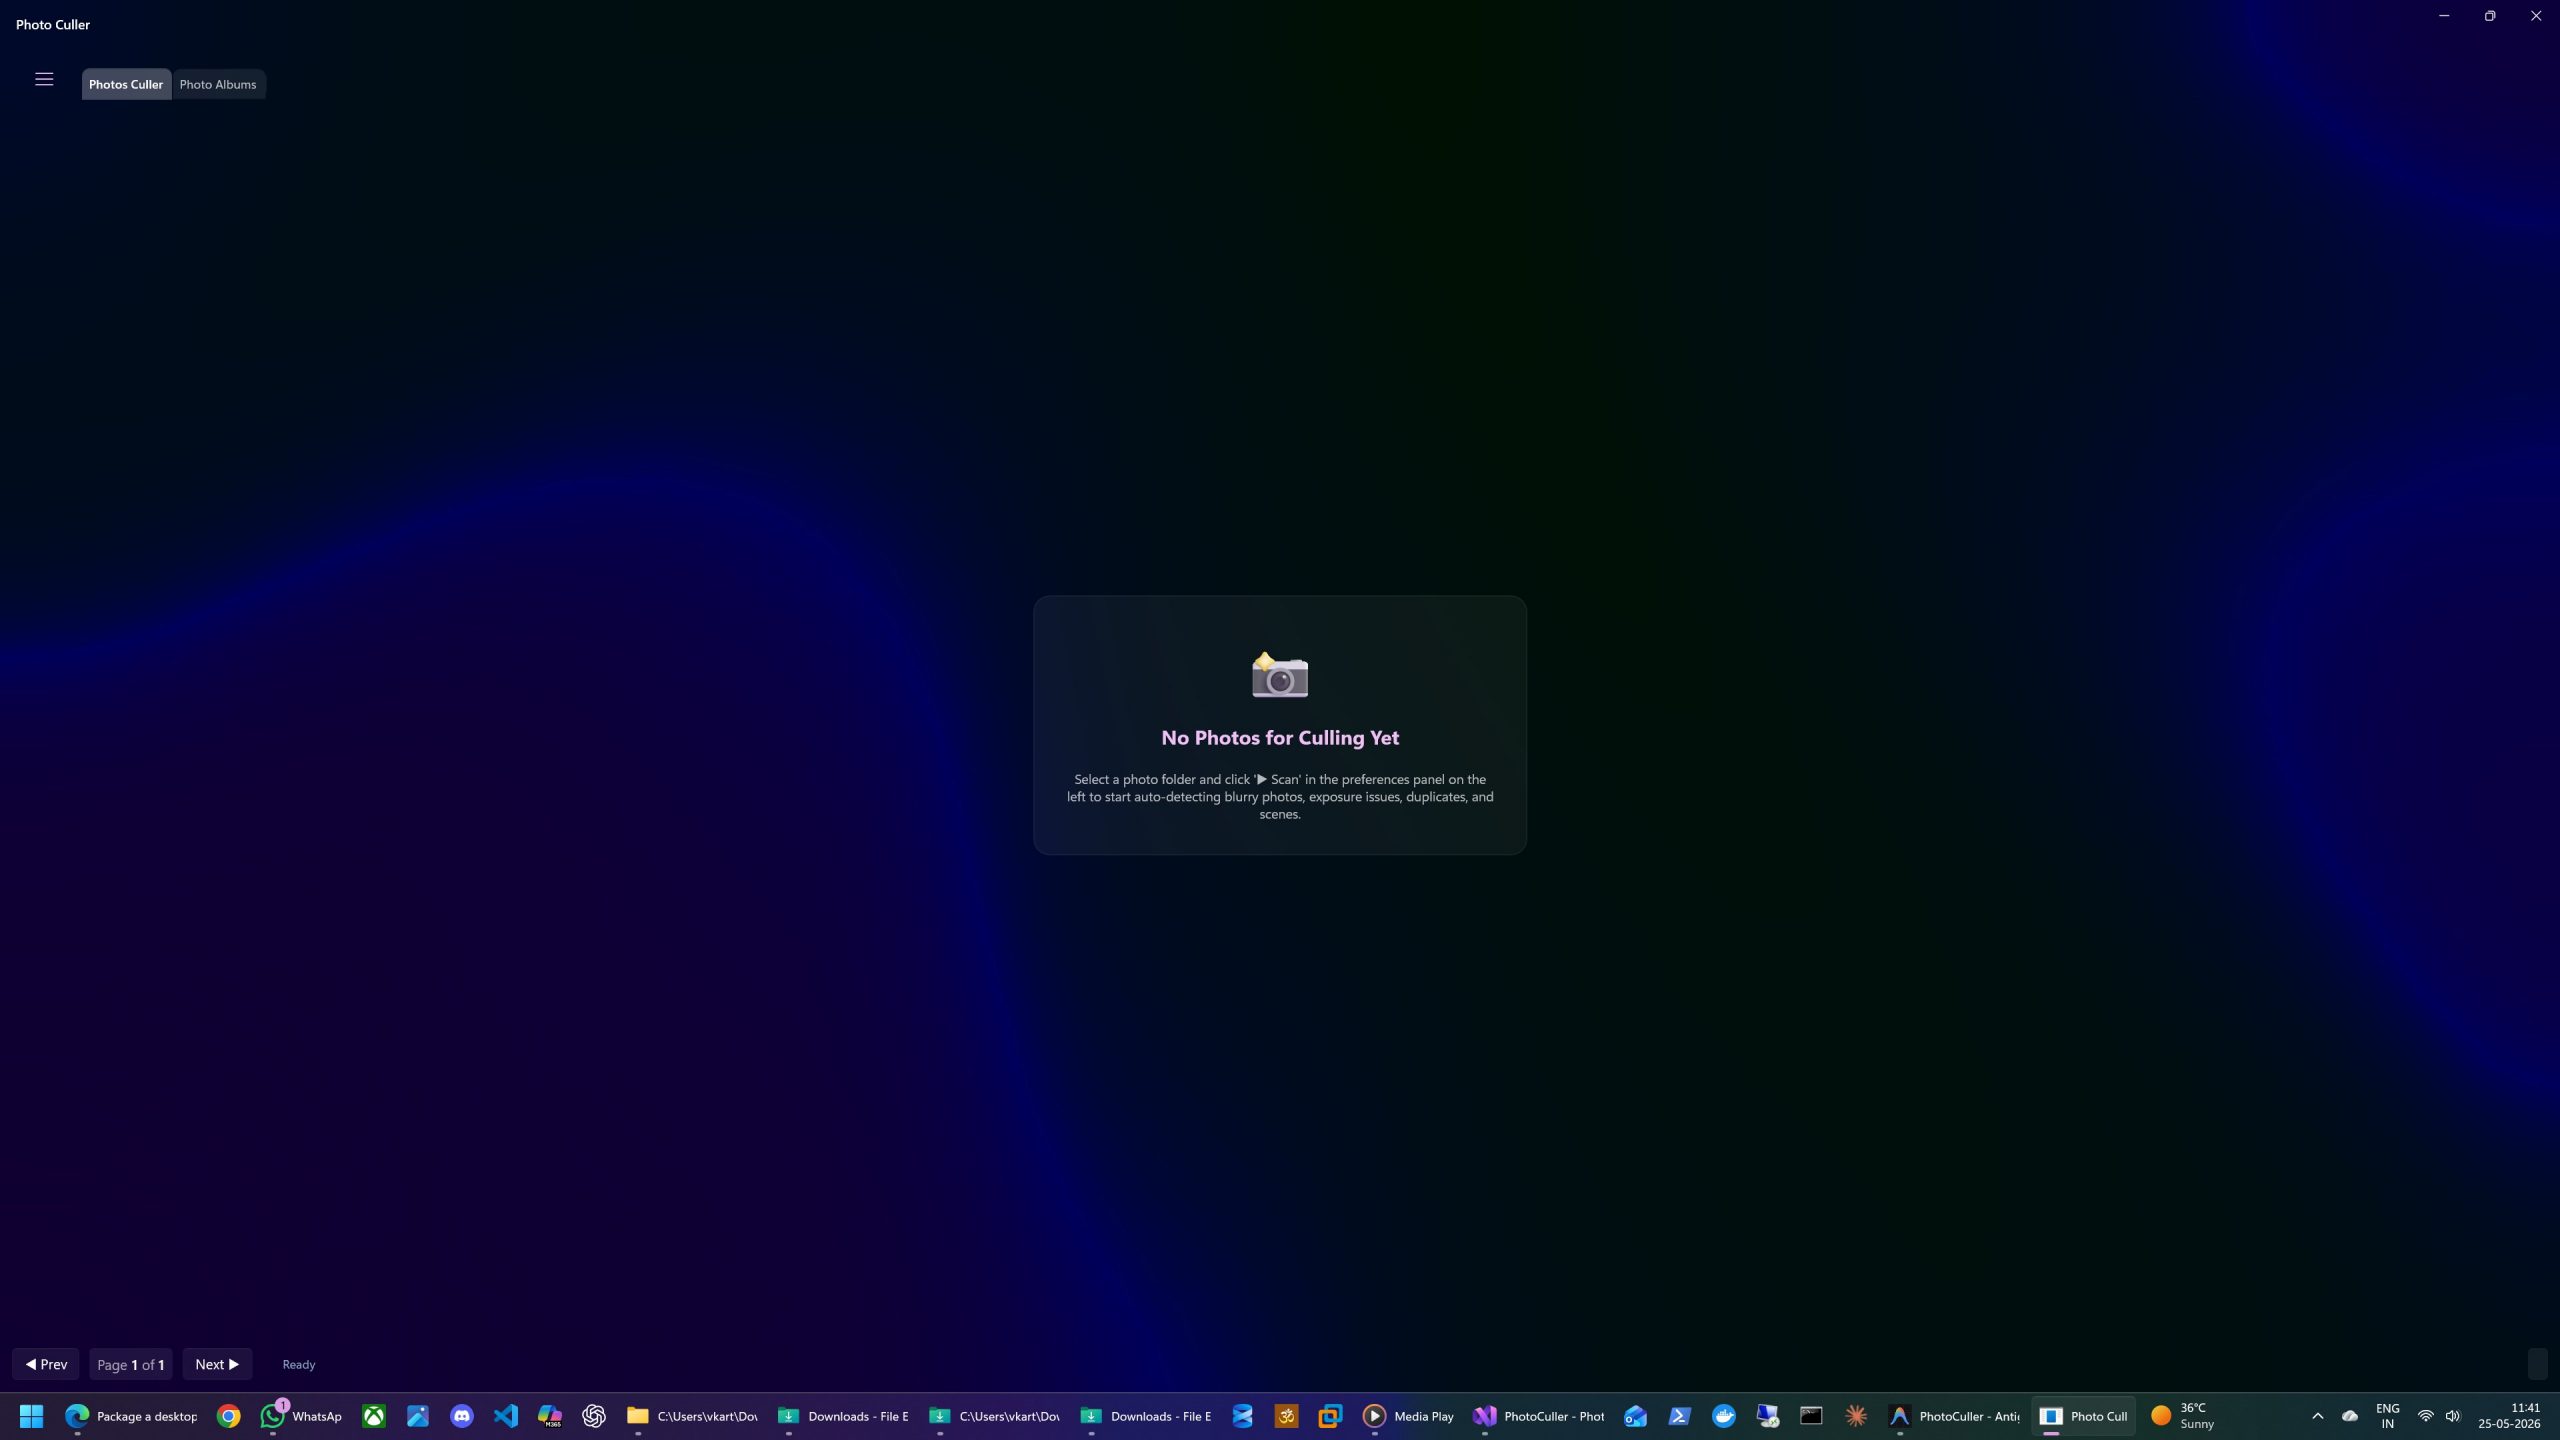The width and height of the screenshot is (2560, 1440).
Task: Open the Windows Start menu
Action: [x=31, y=1416]
